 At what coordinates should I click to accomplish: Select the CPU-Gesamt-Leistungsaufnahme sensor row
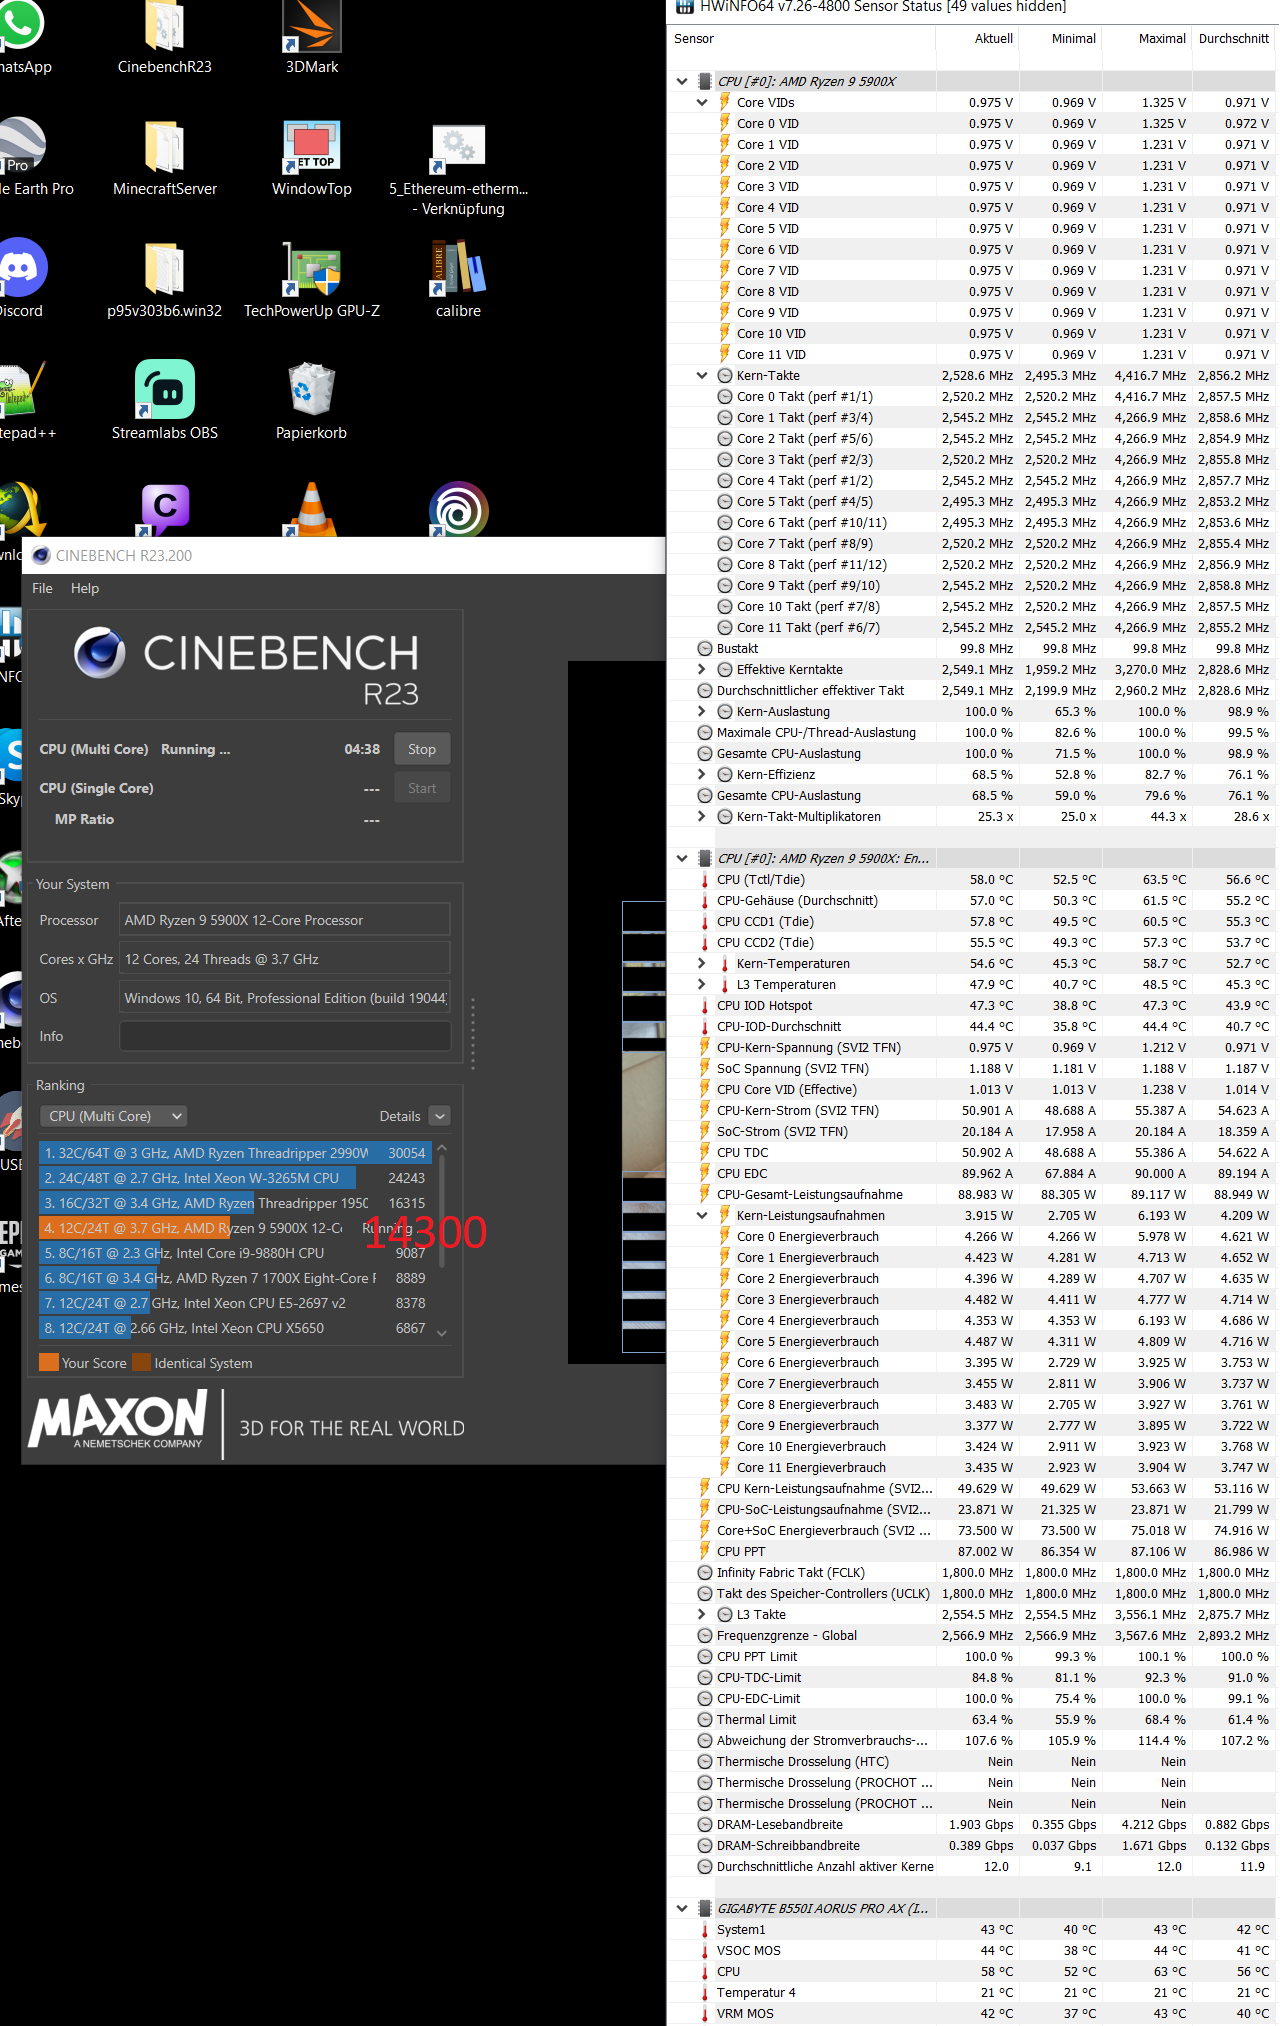(x=972, y=1195)
